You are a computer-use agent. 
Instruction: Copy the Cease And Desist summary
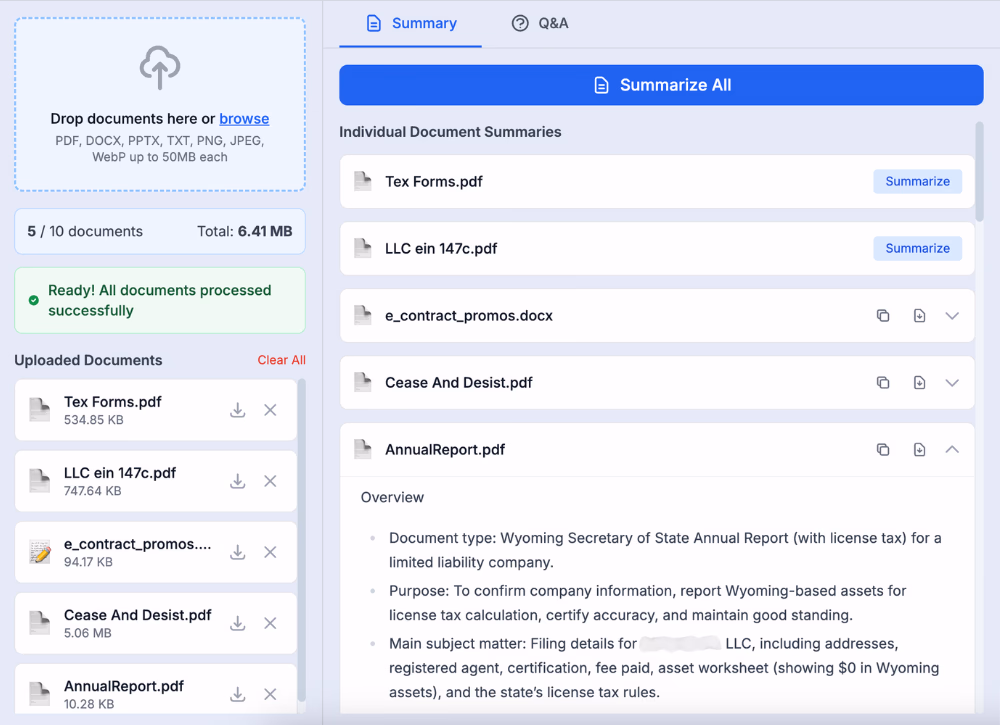coord(883,382)
